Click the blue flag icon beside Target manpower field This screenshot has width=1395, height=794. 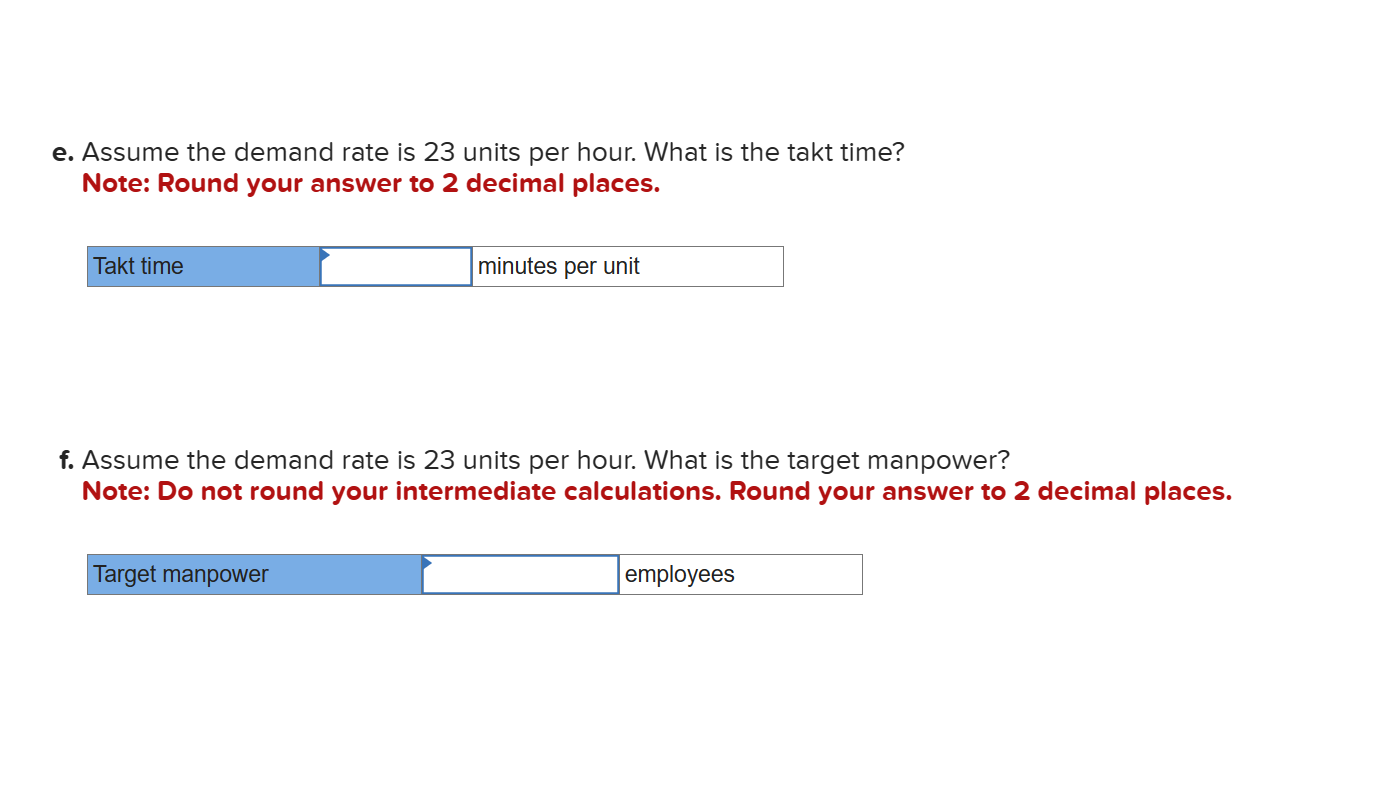[428, 563]
